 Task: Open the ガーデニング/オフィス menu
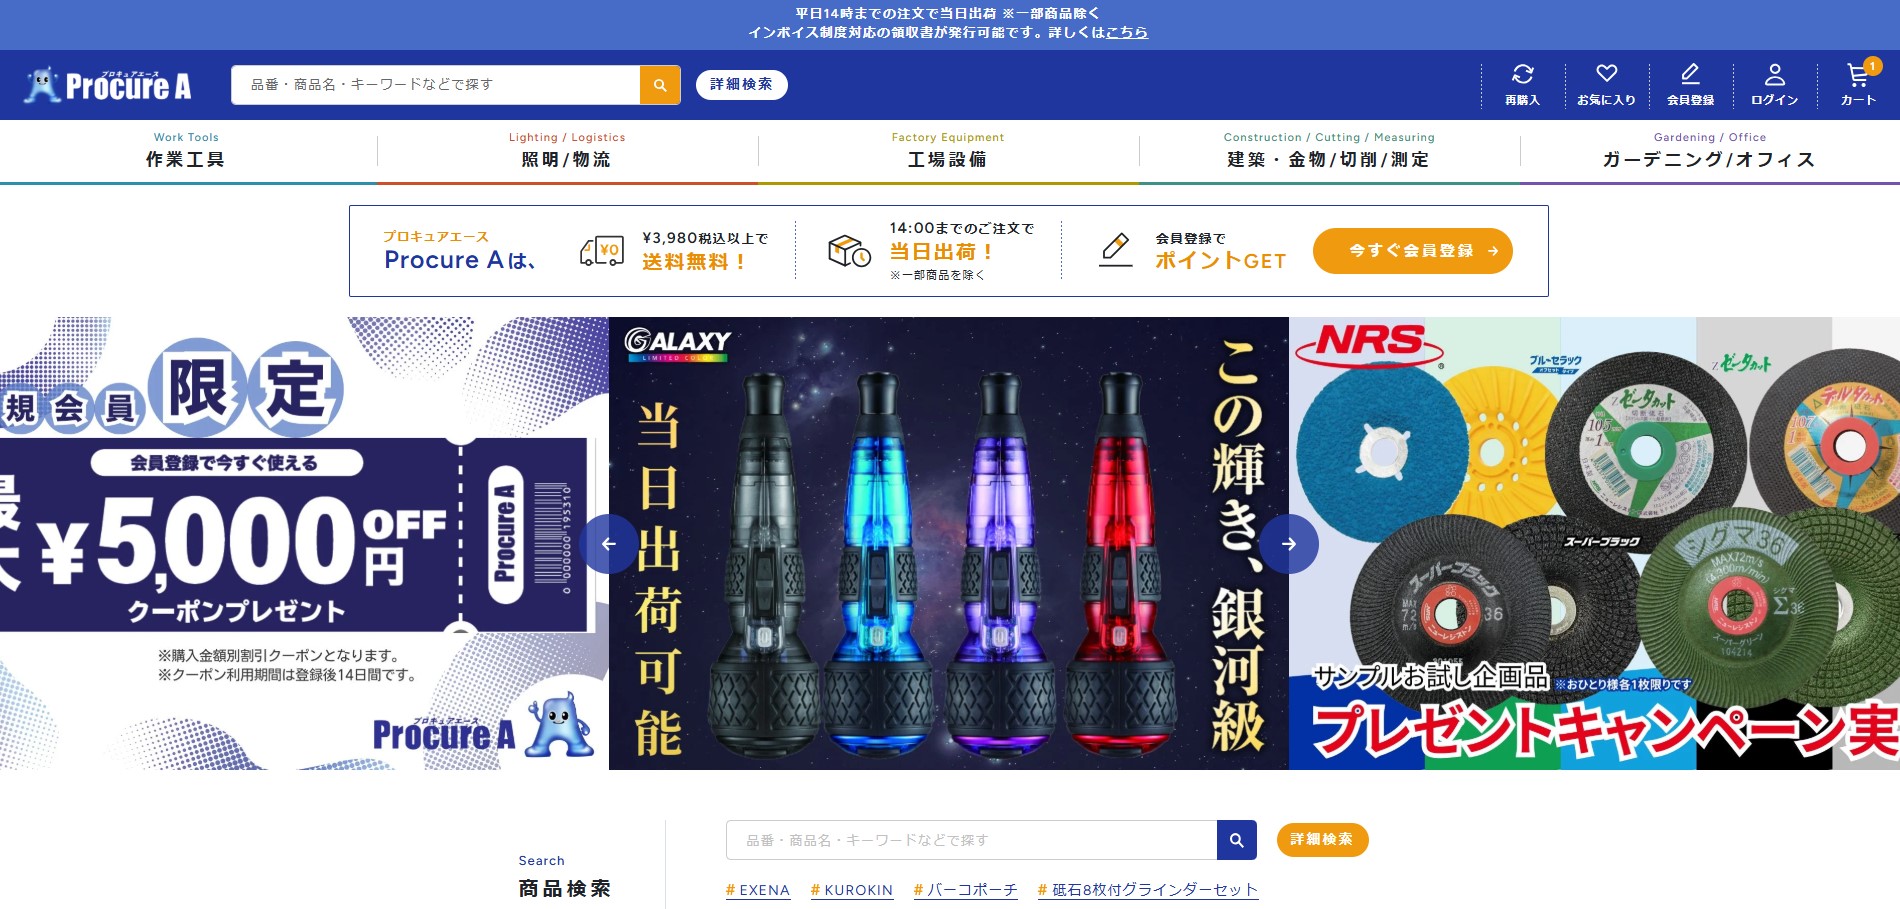click(1709, 151)
